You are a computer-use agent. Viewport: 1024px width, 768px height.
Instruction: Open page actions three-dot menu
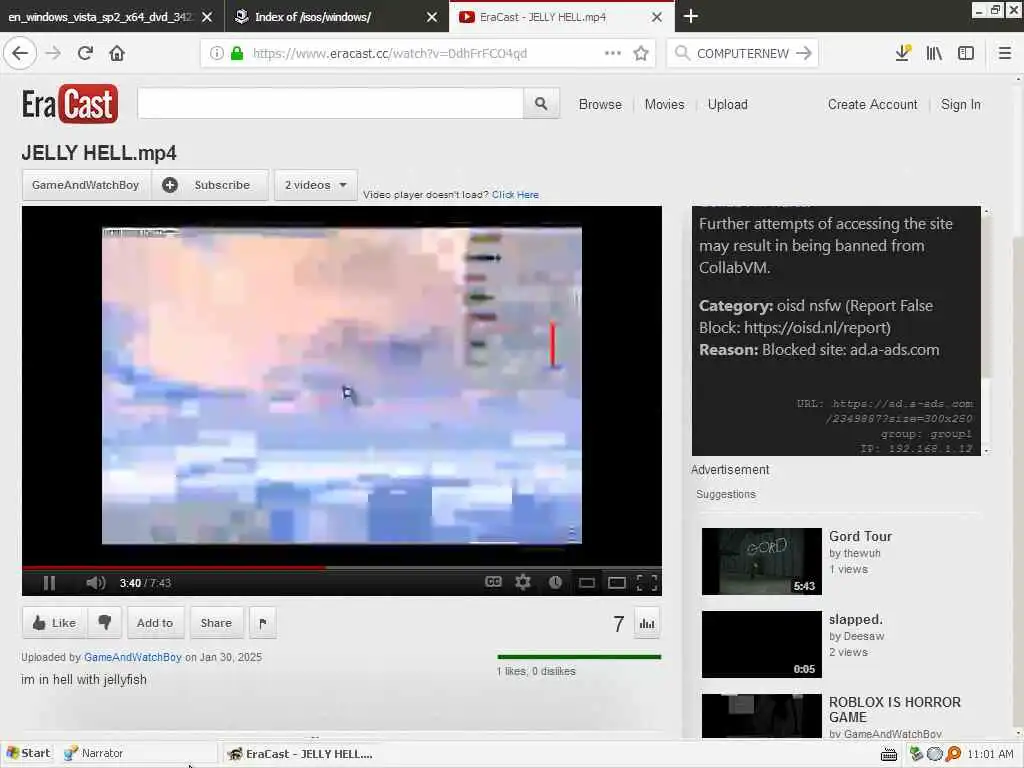coord(613,53)
